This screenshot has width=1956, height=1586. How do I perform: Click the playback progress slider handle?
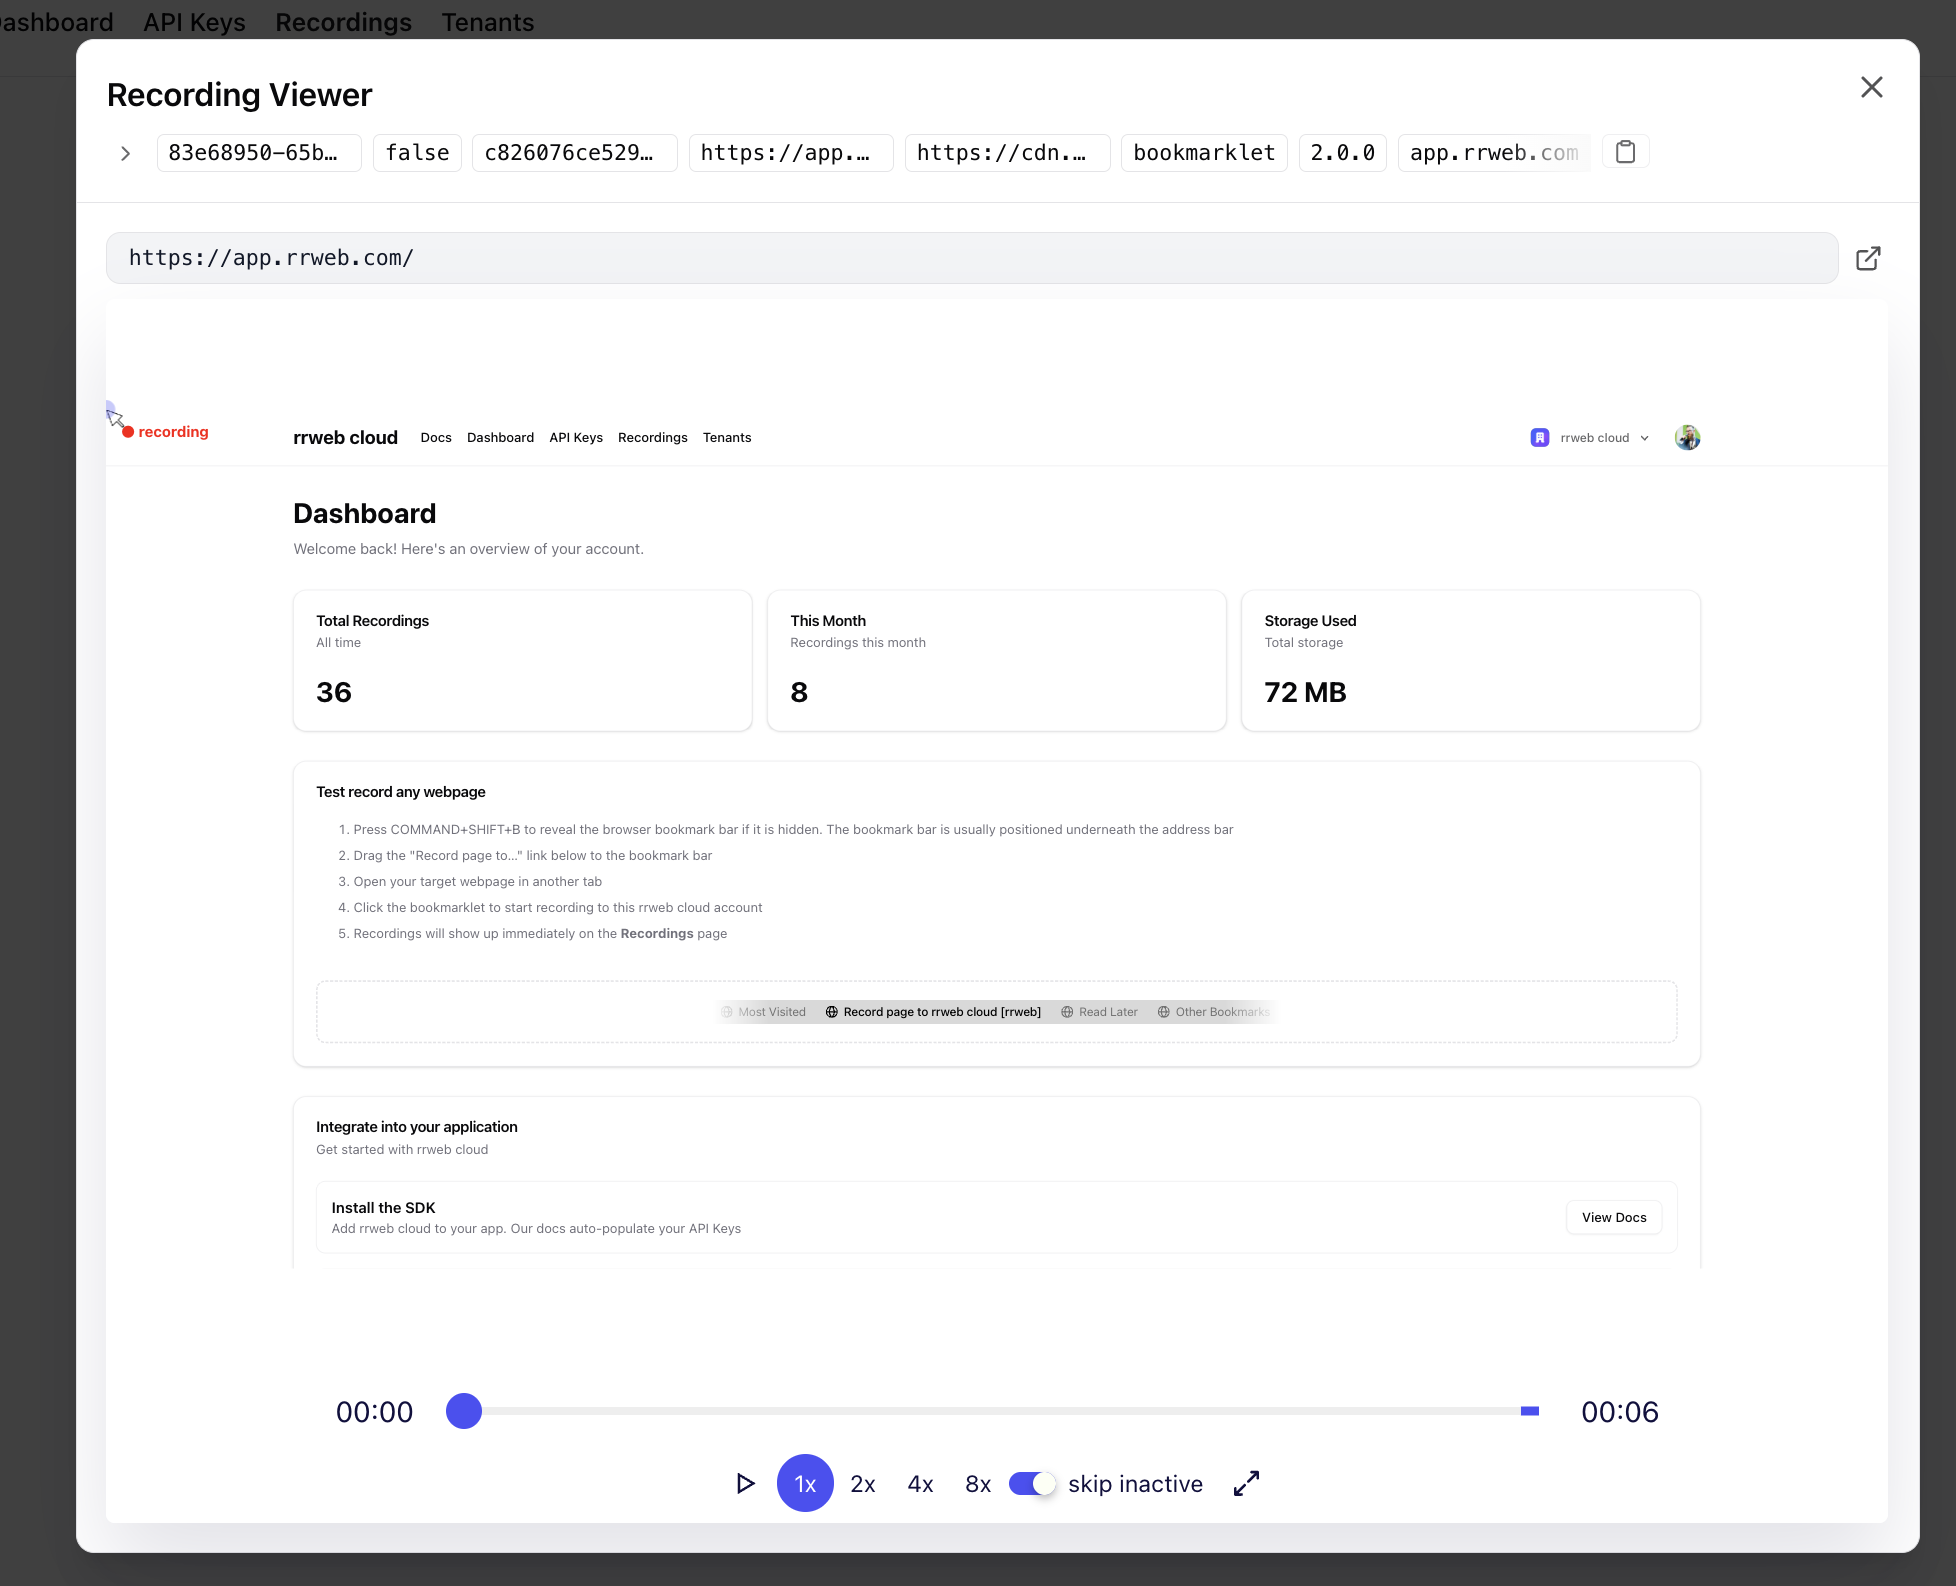[464, 1411]
